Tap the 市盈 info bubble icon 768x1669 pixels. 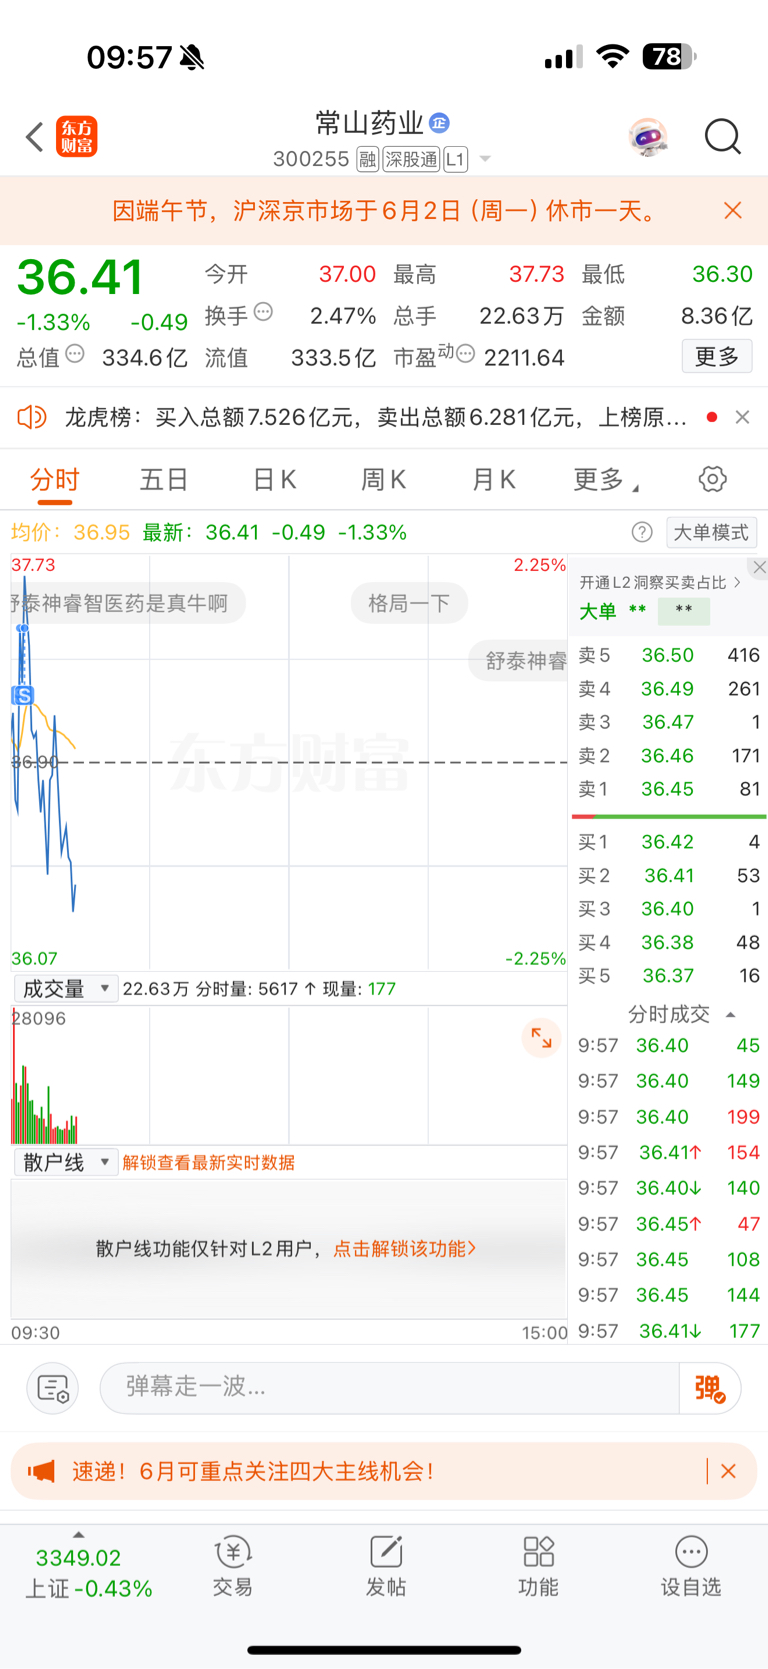point(465,353)
